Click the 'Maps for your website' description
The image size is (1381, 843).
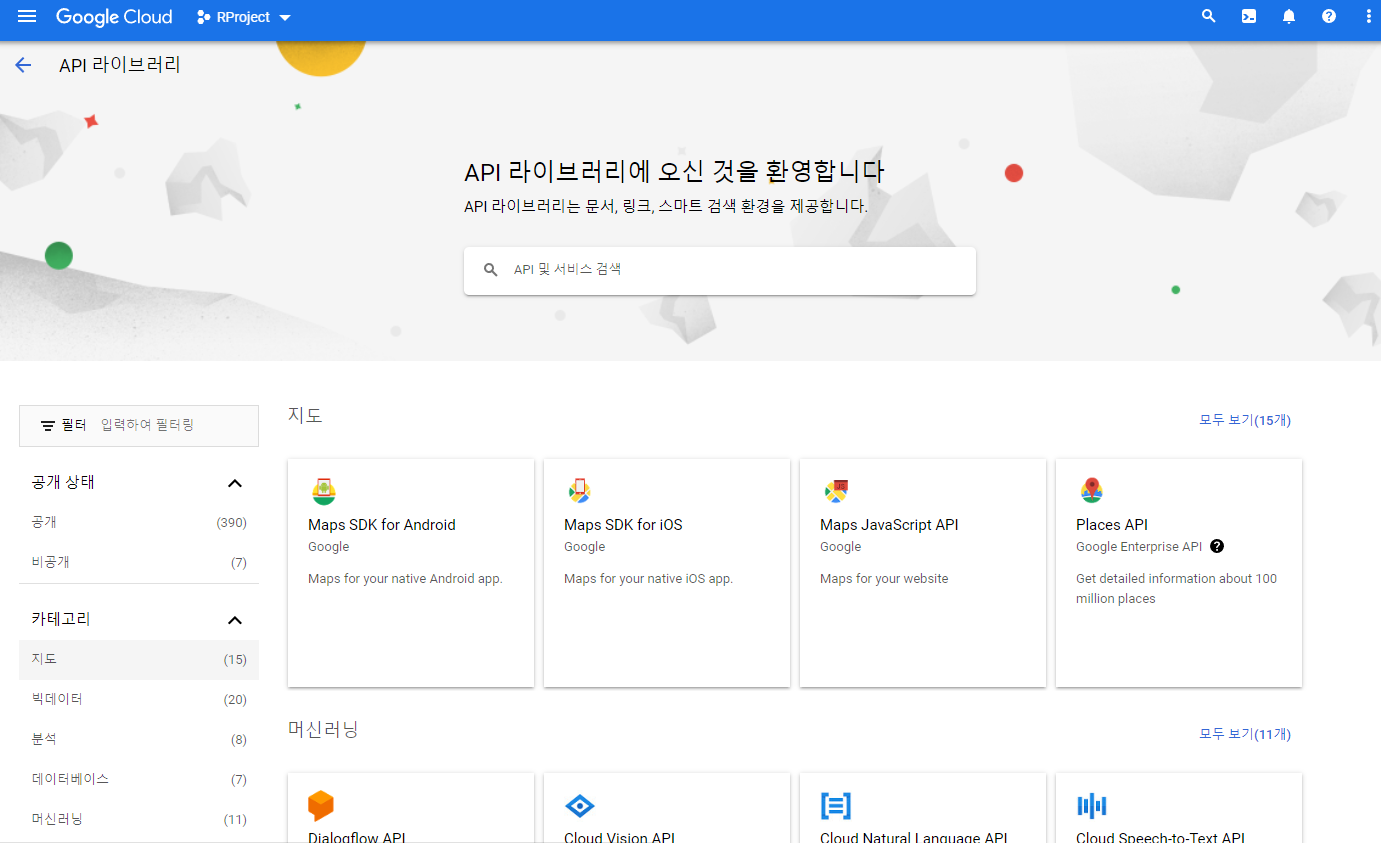tap(884, 579)
